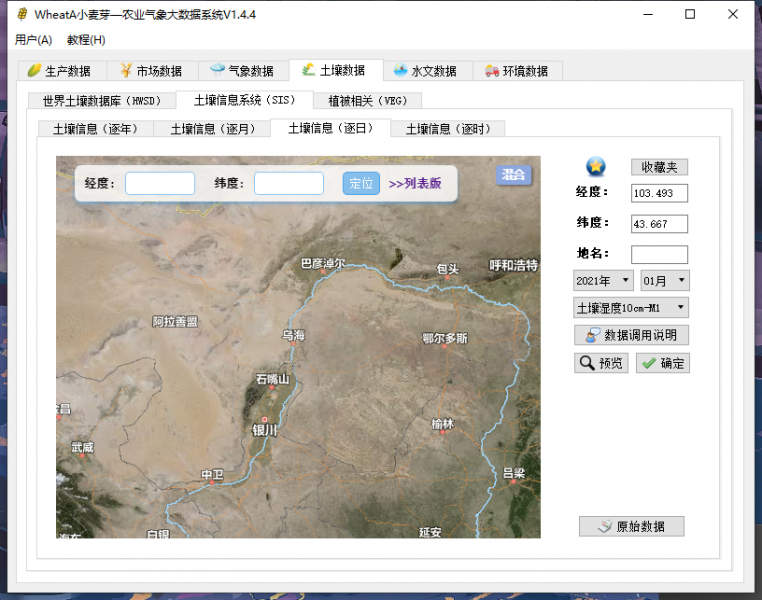The width and height of the screenshot is (762, 600).
Task: Open the 生产数据 tab
Action: pyautogui.click(x=59, y=71)
